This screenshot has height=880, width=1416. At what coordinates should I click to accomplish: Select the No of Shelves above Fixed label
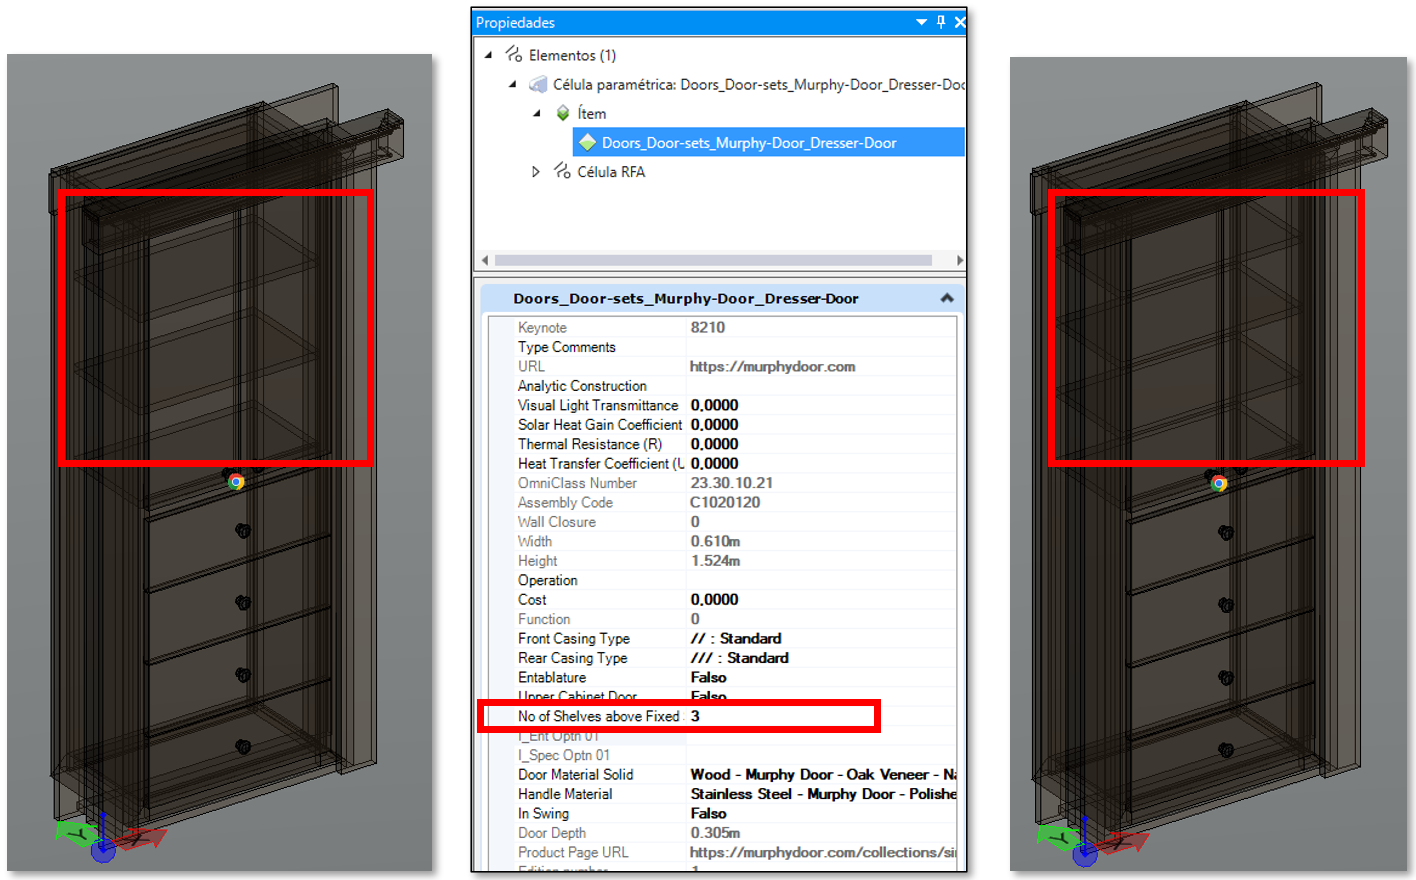coord(599,716)
